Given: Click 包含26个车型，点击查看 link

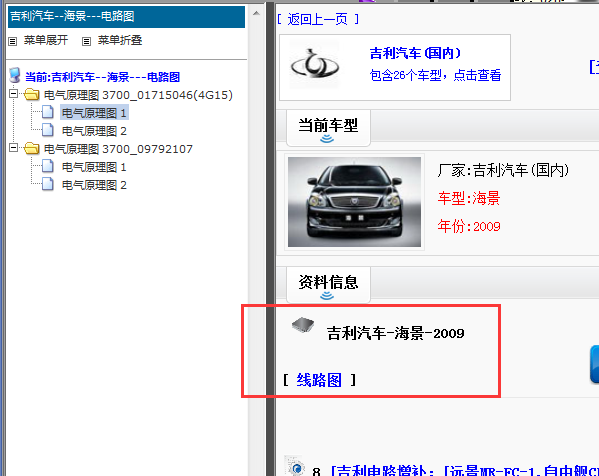Looking at the screenshot, I should [x=435, y=75].
